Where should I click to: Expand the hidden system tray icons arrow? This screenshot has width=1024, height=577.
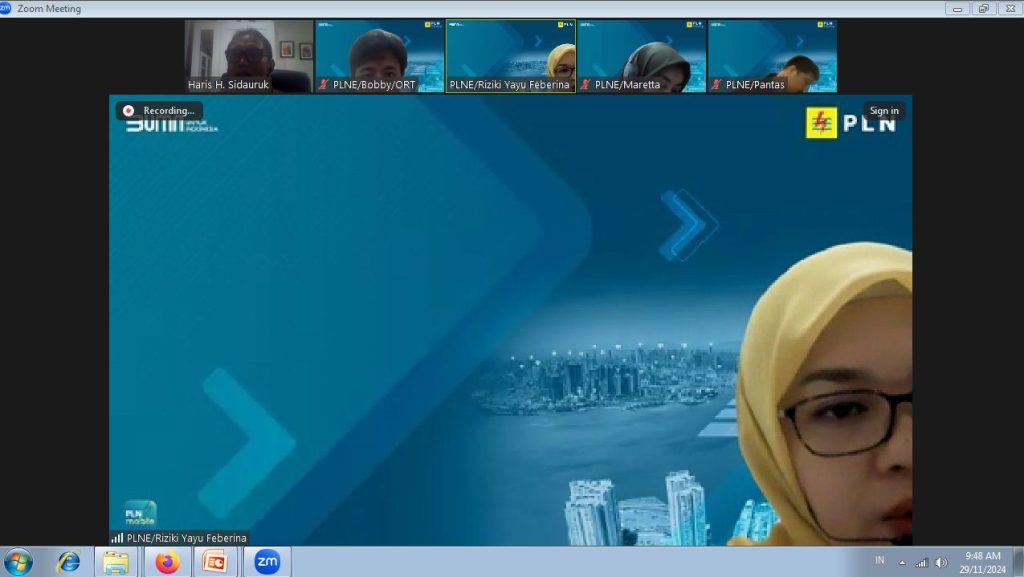coord(903,562)
